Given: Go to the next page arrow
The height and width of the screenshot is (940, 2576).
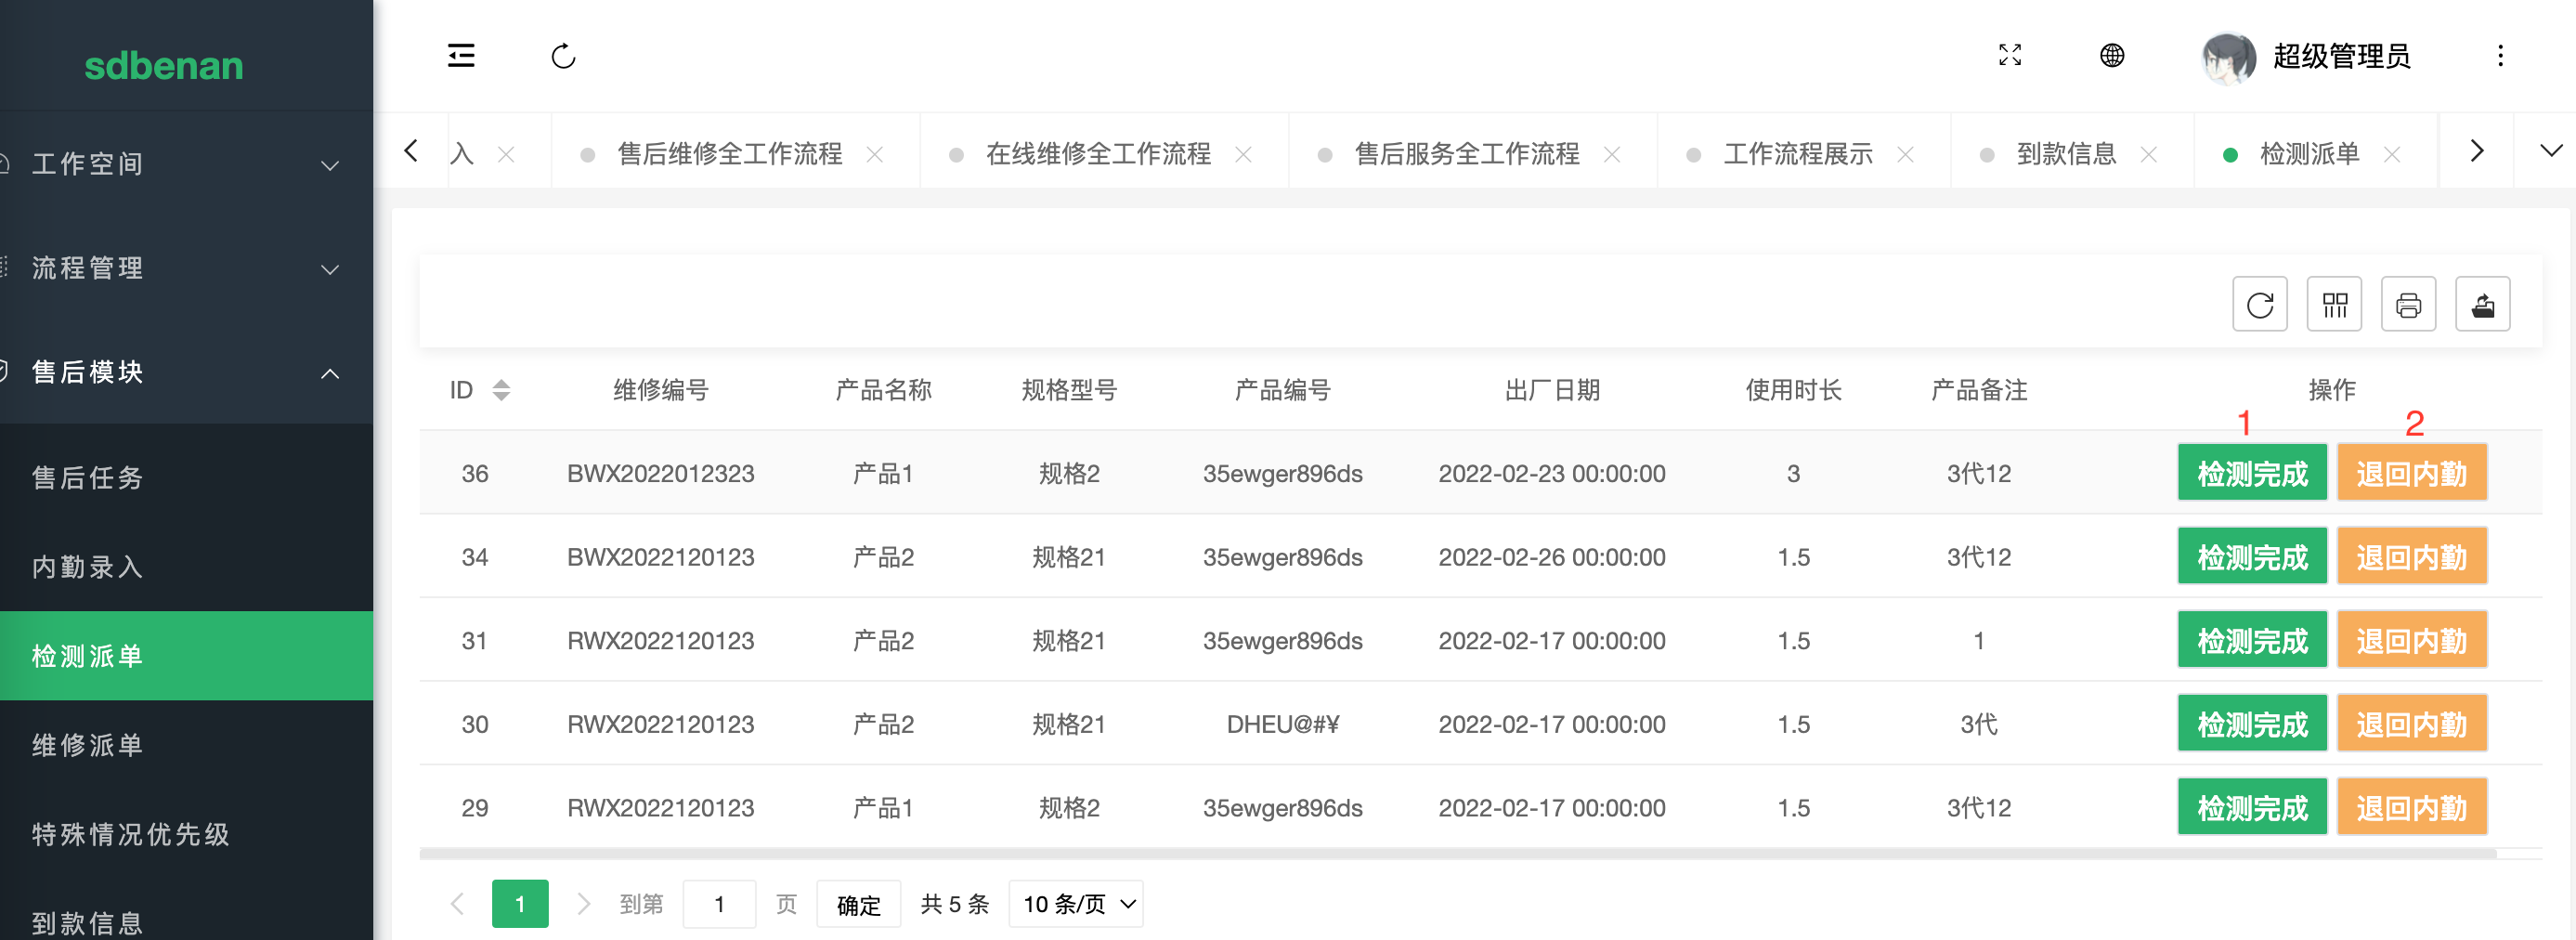Looking at the screenshot, I should (x=583, y=904).
